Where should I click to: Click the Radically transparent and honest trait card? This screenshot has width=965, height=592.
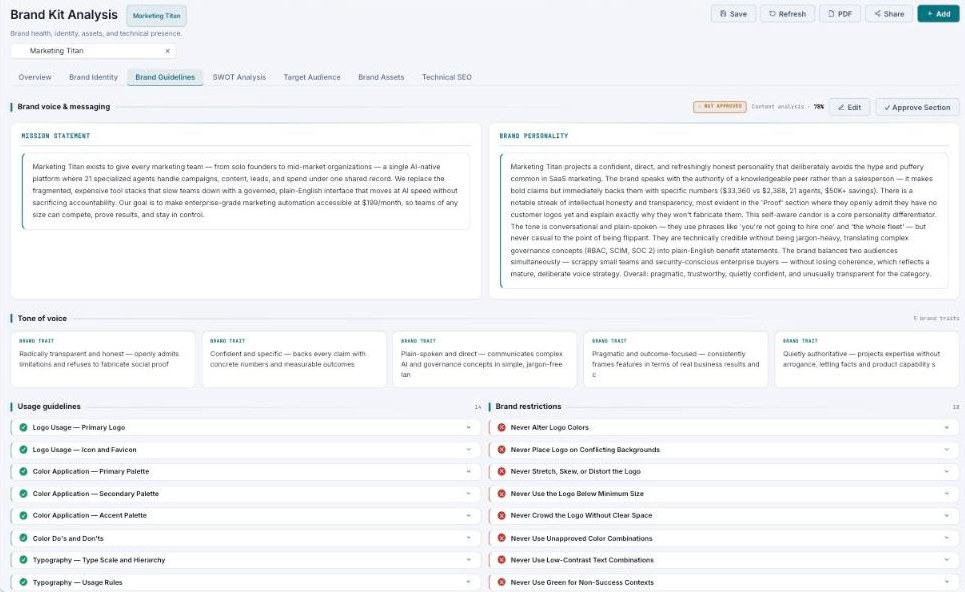103,359
